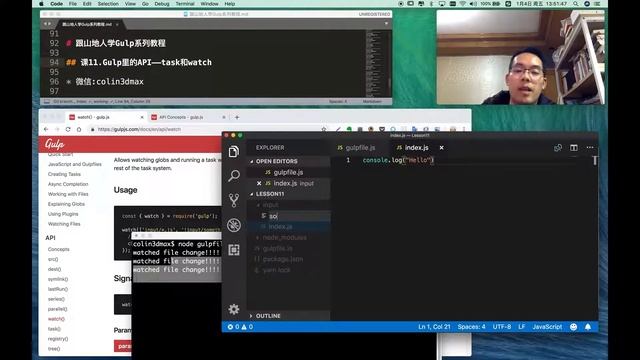This screenshot has width=640, height=360.
Task: Open a new tab in browser
Action: pos(237,117)
